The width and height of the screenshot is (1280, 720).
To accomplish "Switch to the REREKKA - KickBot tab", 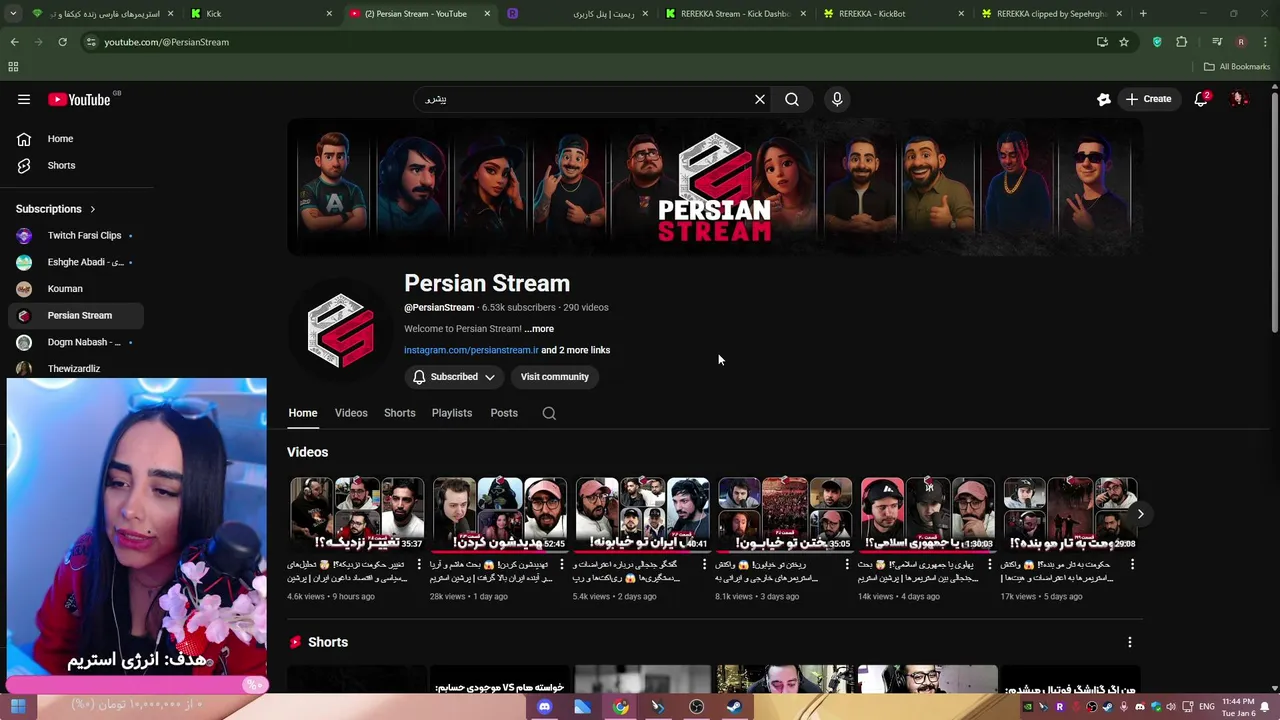I will coord(894,14).
